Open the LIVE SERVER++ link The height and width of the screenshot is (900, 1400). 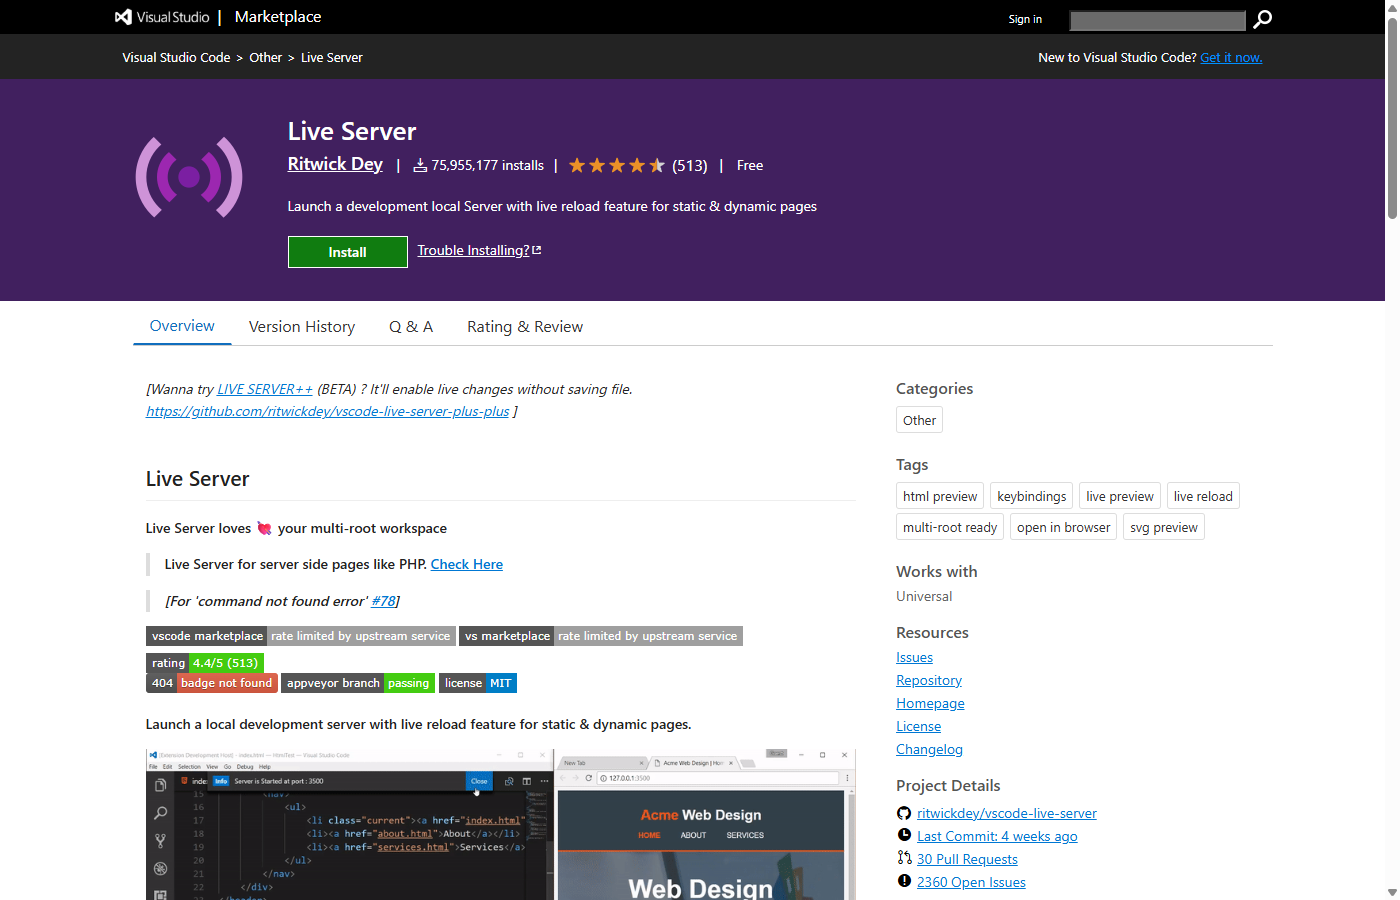pyautogui.click(x=265, y=389)
